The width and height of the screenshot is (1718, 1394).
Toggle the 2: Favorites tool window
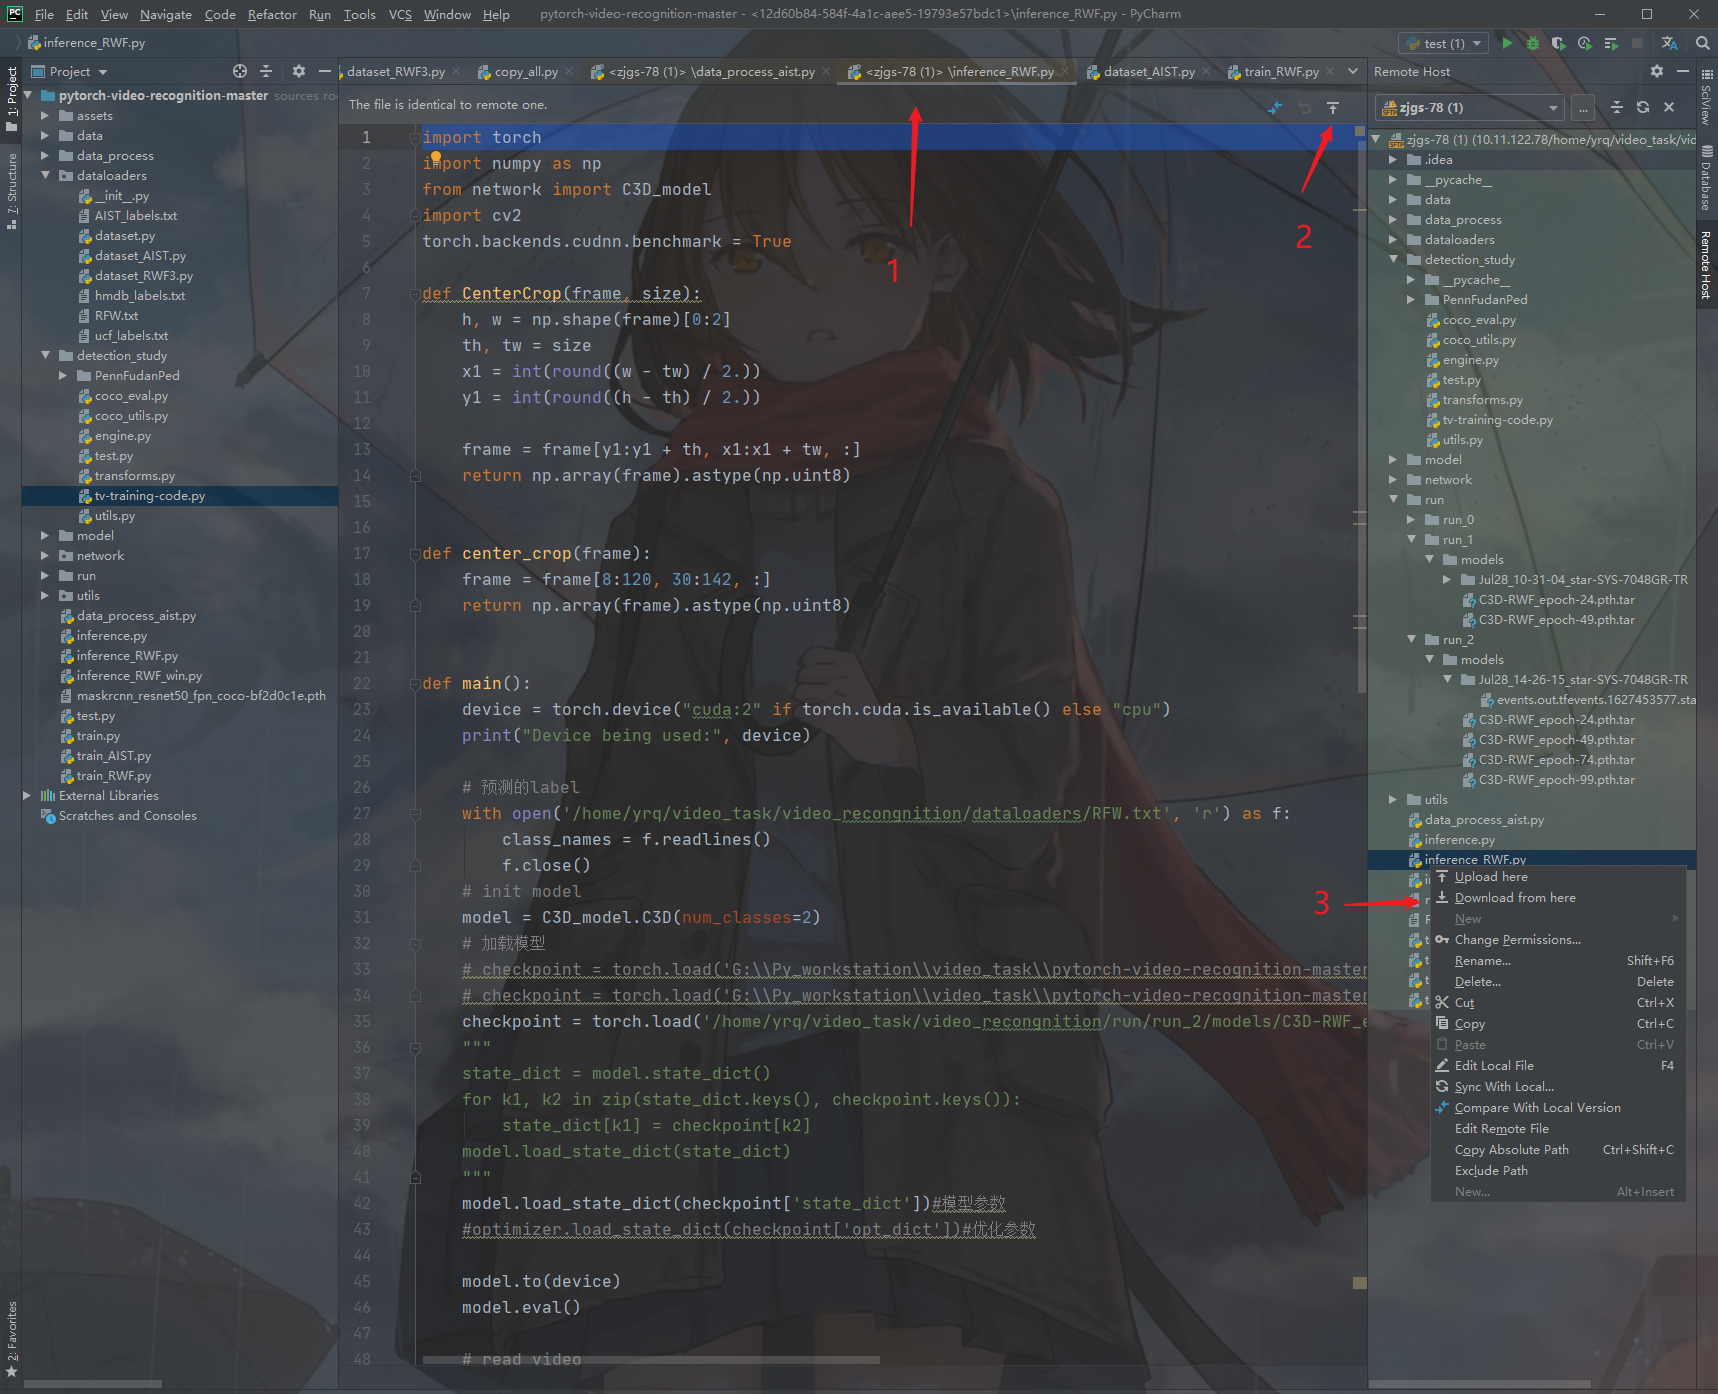point(12,1340)
